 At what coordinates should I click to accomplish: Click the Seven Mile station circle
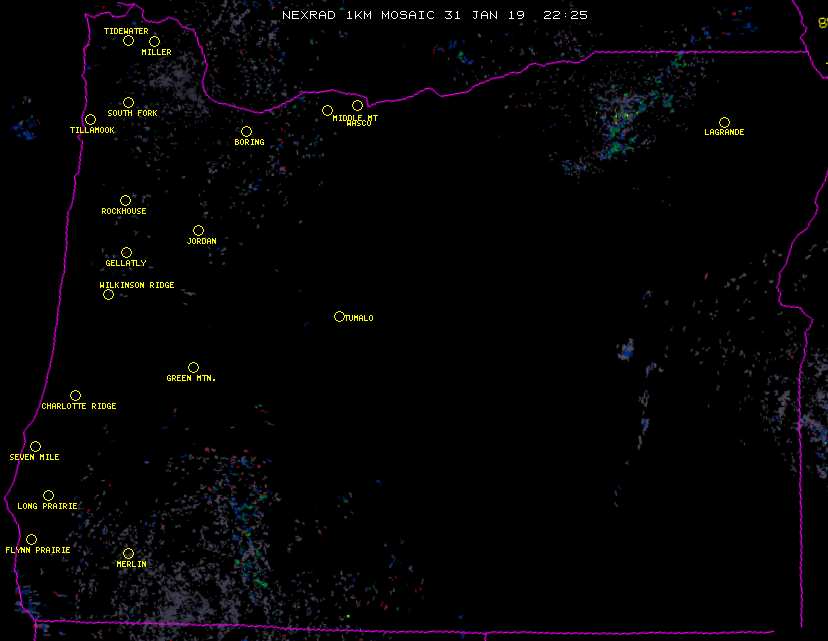coord(35,446)
